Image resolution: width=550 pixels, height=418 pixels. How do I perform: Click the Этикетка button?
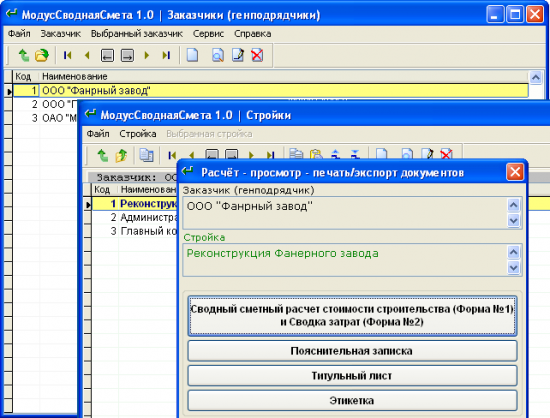(352, 400)
